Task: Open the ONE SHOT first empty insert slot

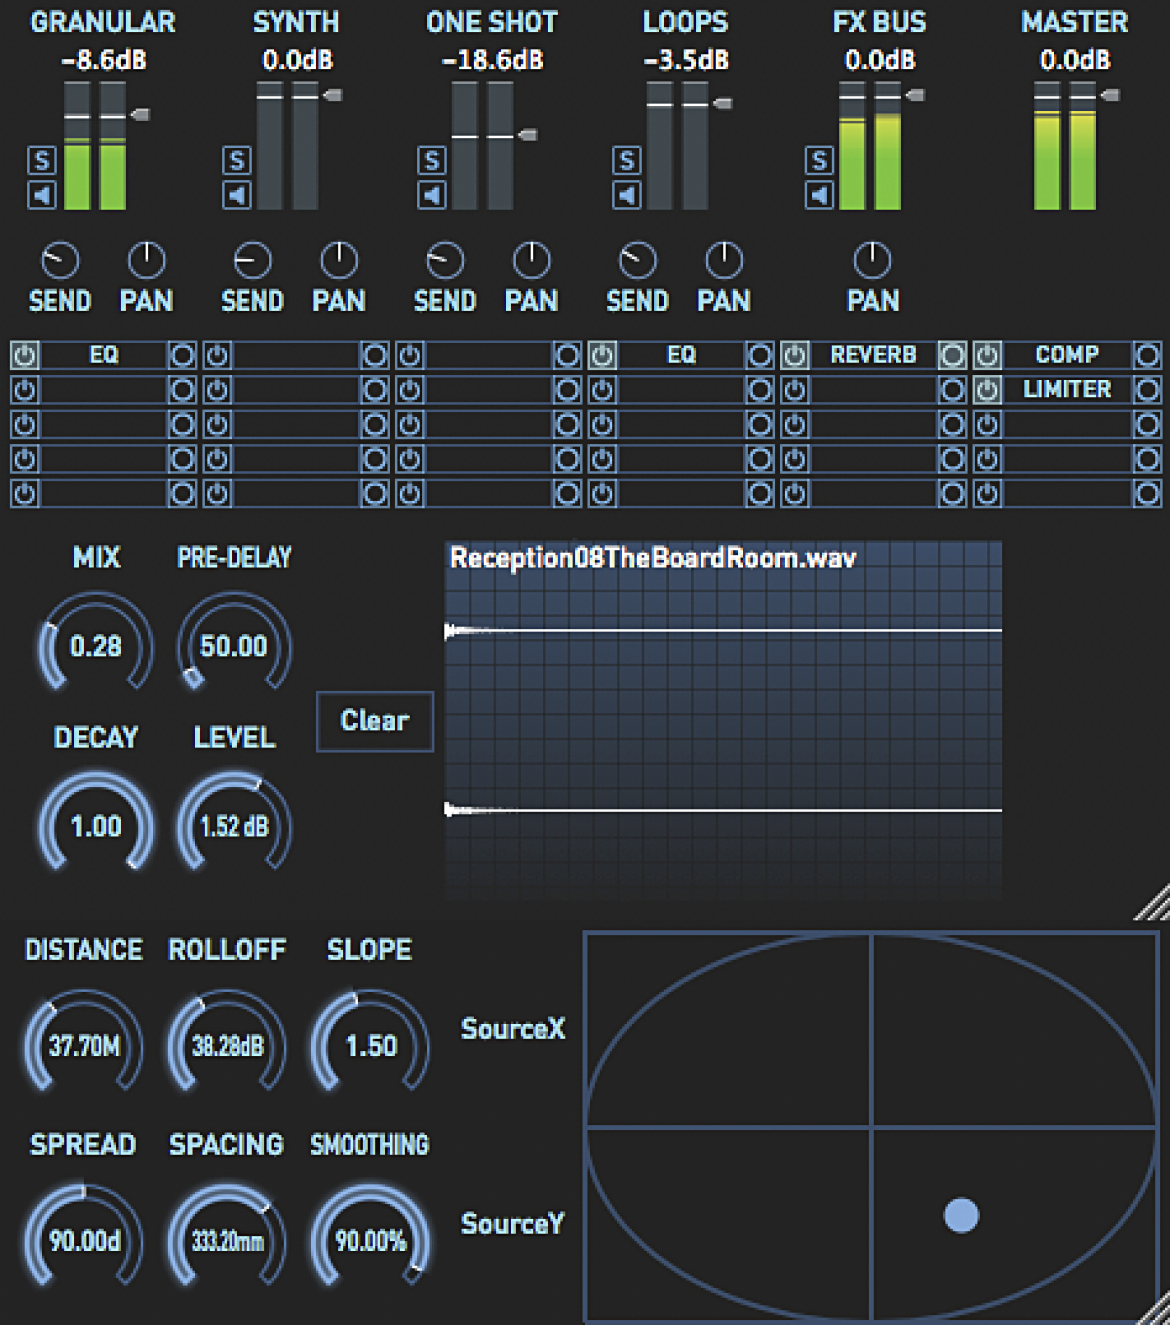Action: click(488, 355)
